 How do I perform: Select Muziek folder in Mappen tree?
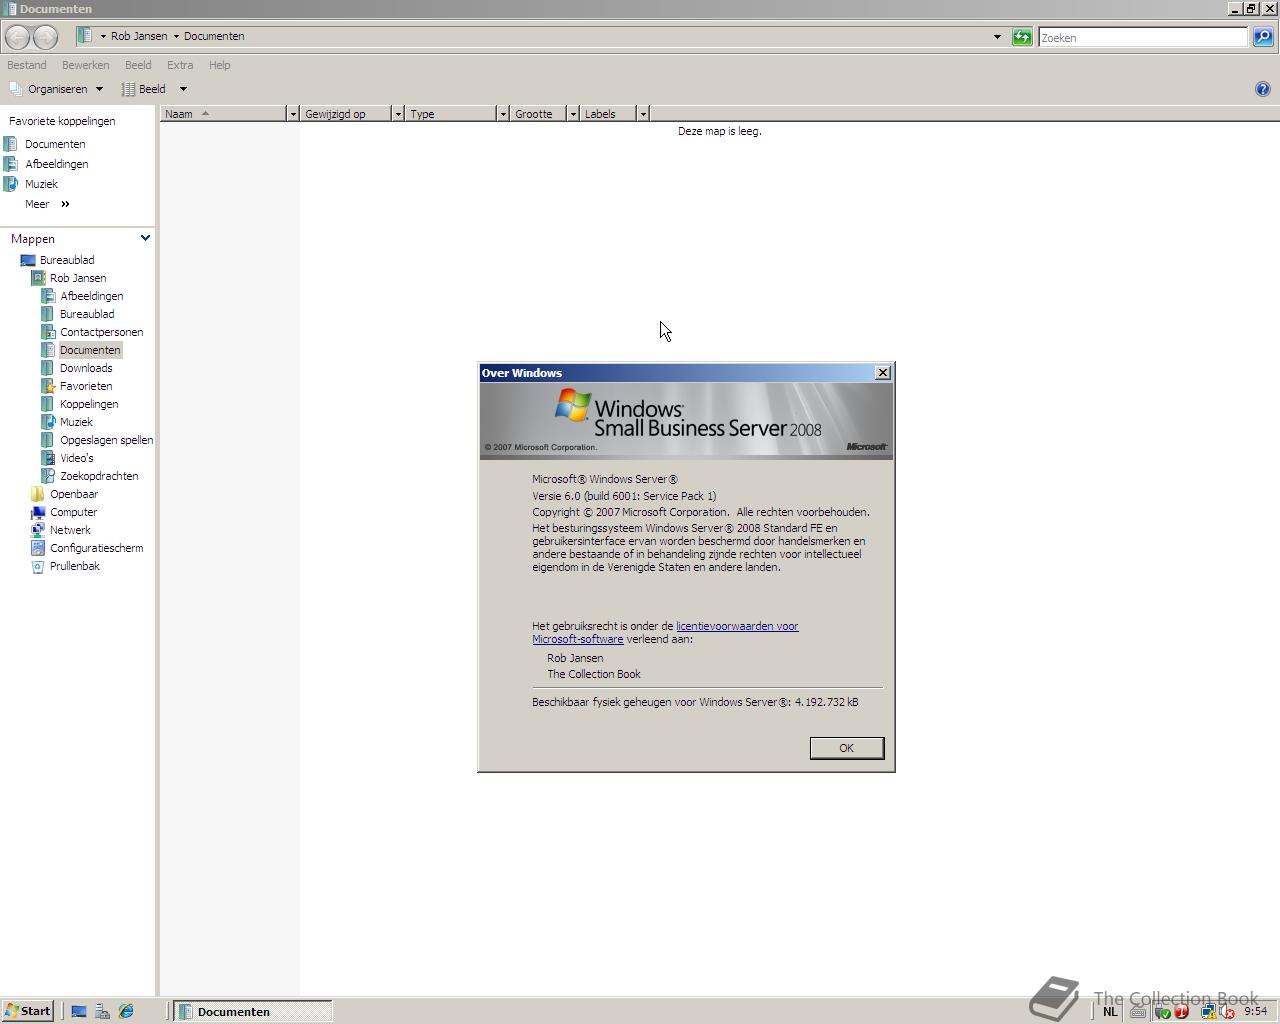click(x=76, y=422)
